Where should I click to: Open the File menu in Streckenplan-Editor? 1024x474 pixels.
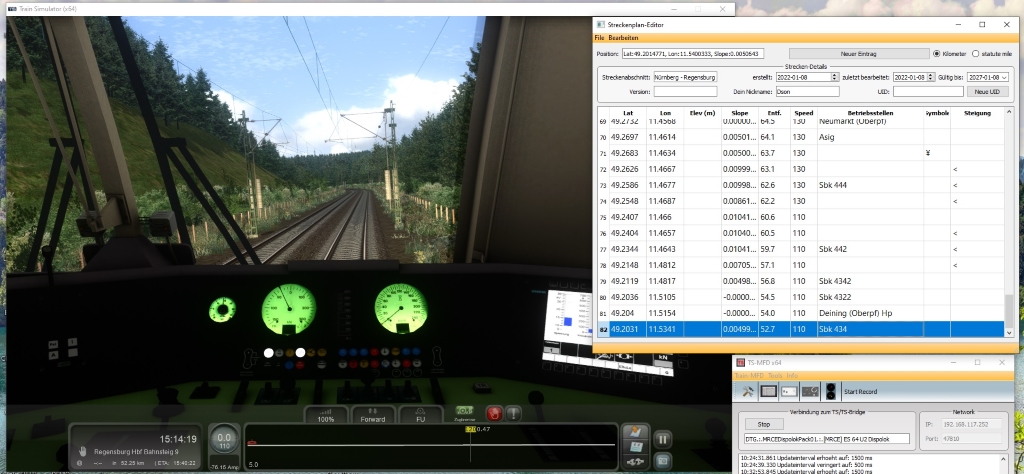tap(599, 38)
